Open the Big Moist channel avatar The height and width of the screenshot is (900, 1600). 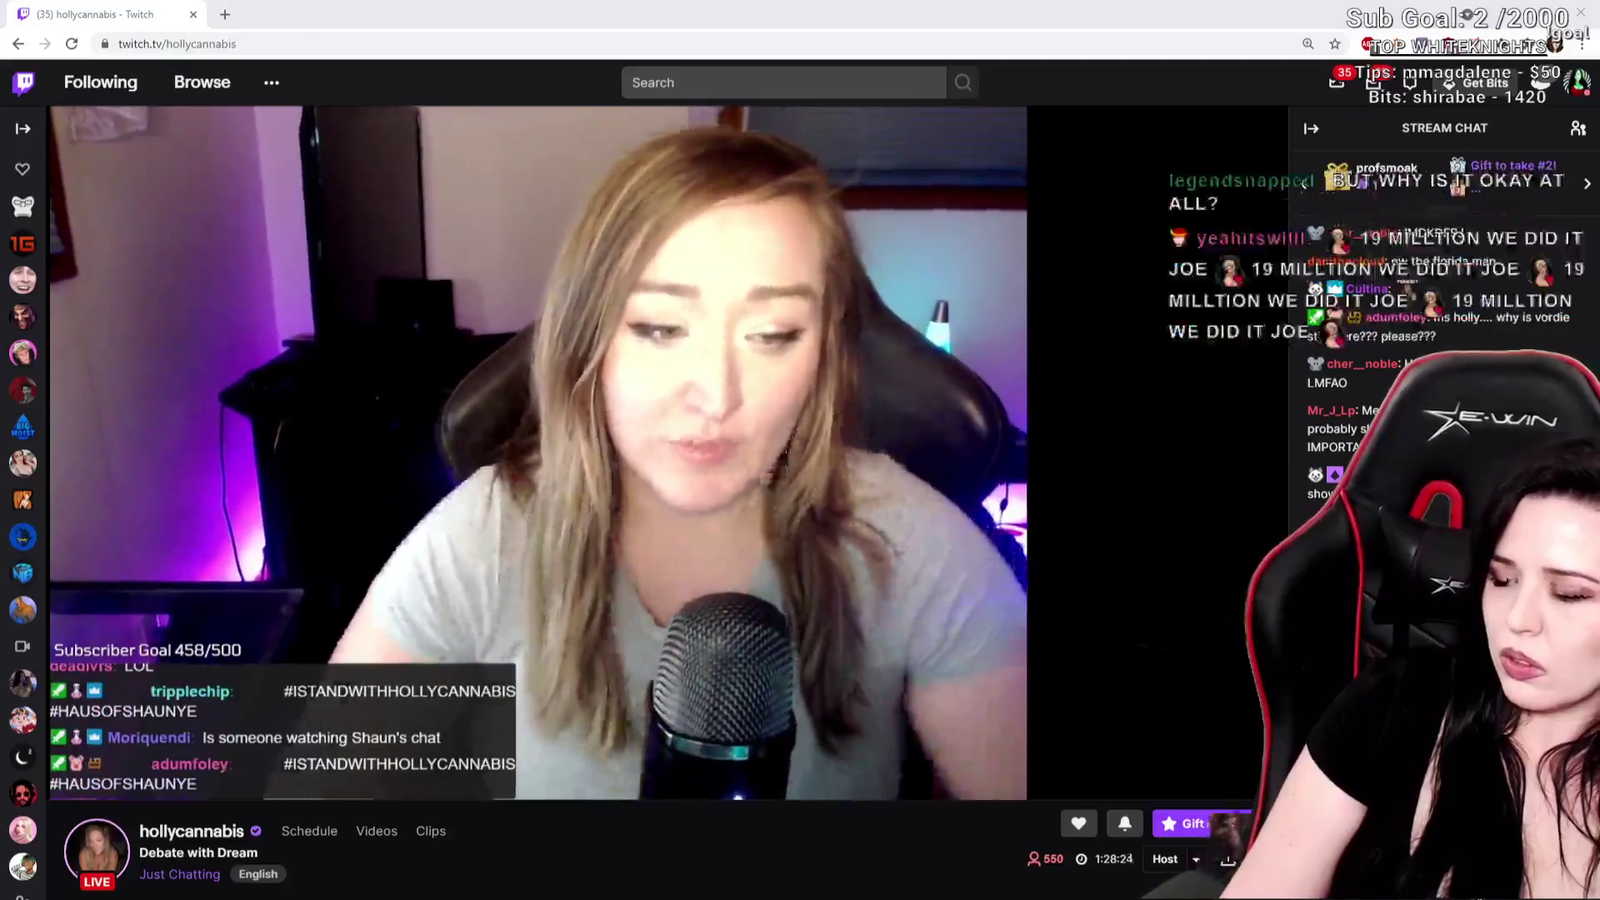[23, 427]
